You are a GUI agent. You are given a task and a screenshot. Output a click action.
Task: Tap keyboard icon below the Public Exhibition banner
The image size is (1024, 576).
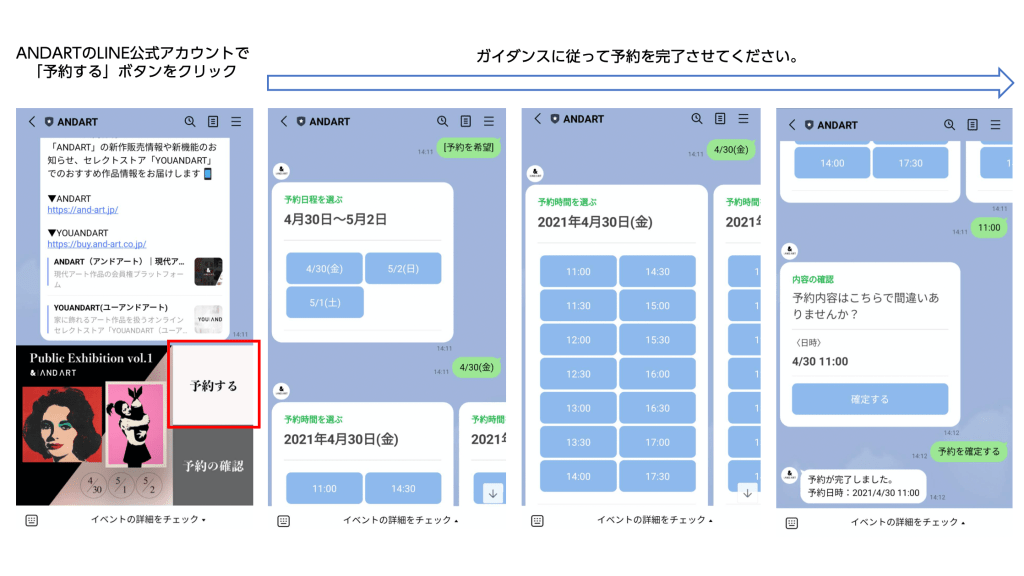31,520
